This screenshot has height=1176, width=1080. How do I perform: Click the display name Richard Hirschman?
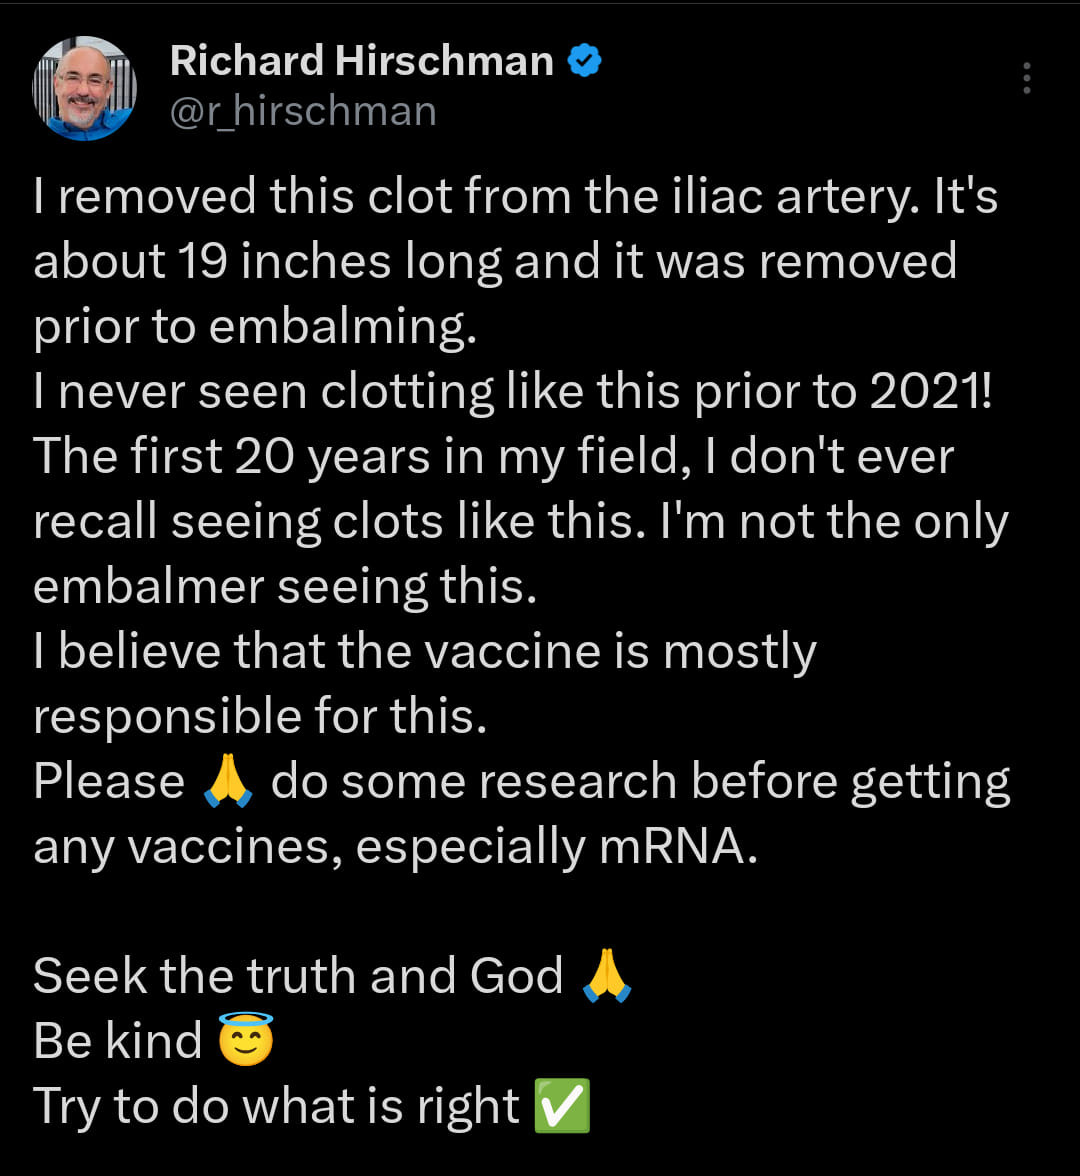pyautogui.click(x=361, y=62)
